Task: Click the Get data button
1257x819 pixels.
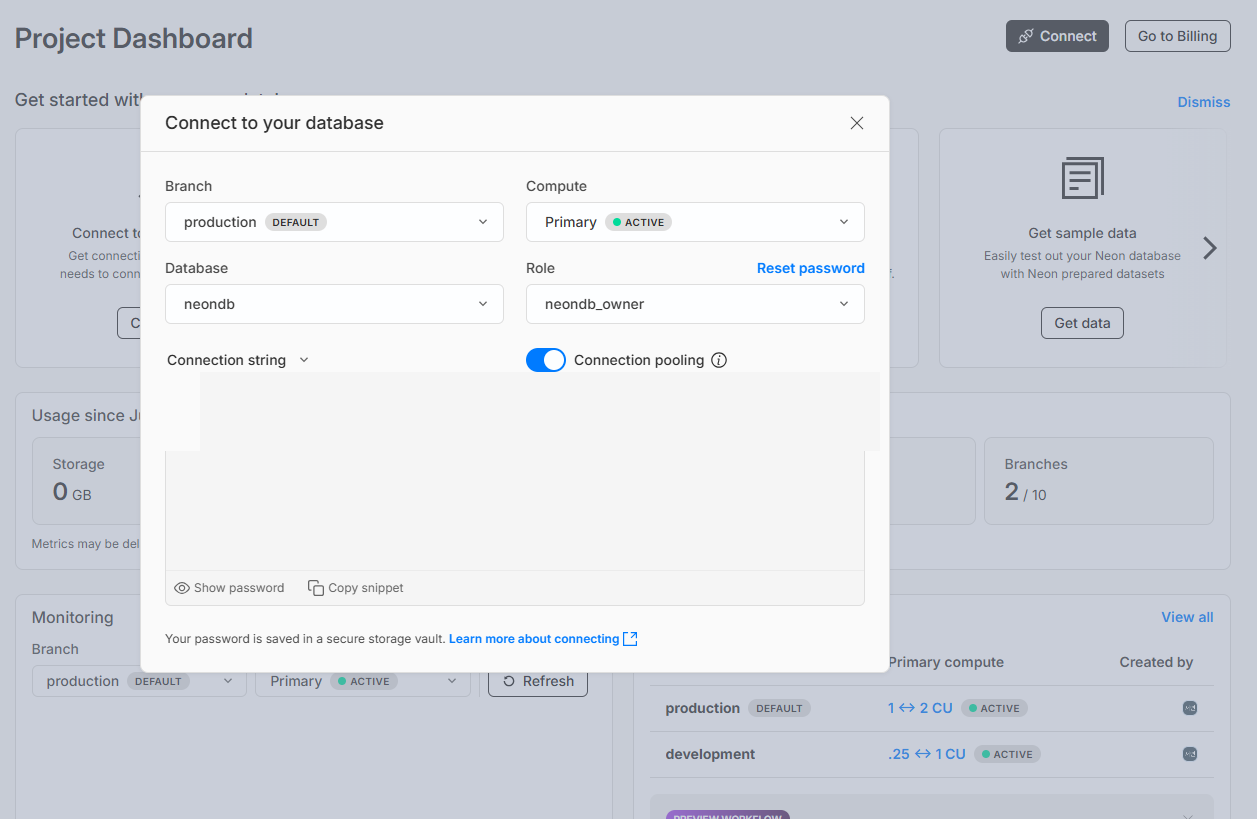Action: [1082, 323]
